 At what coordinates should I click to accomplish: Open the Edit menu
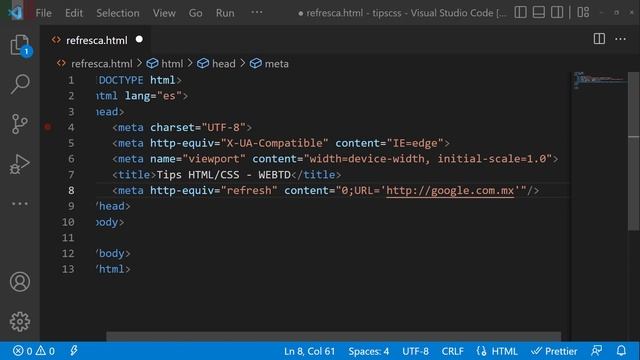click(73, 13)
